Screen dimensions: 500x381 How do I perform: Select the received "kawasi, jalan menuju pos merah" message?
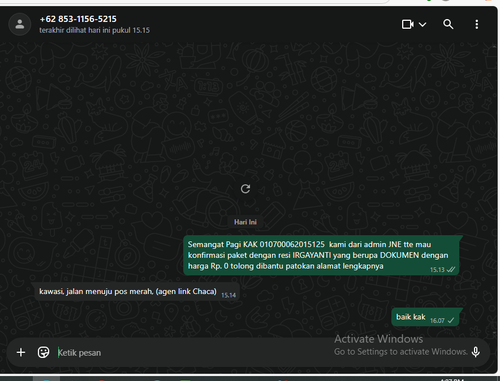pos(137,292)
